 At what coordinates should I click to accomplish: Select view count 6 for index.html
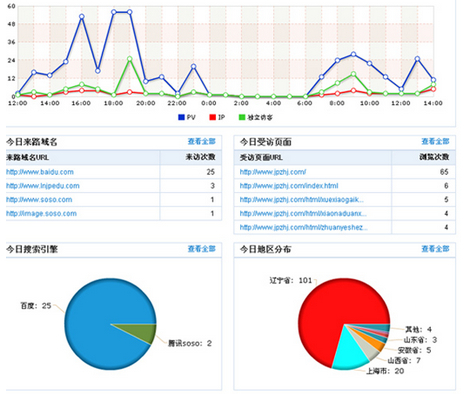point(446,186)
